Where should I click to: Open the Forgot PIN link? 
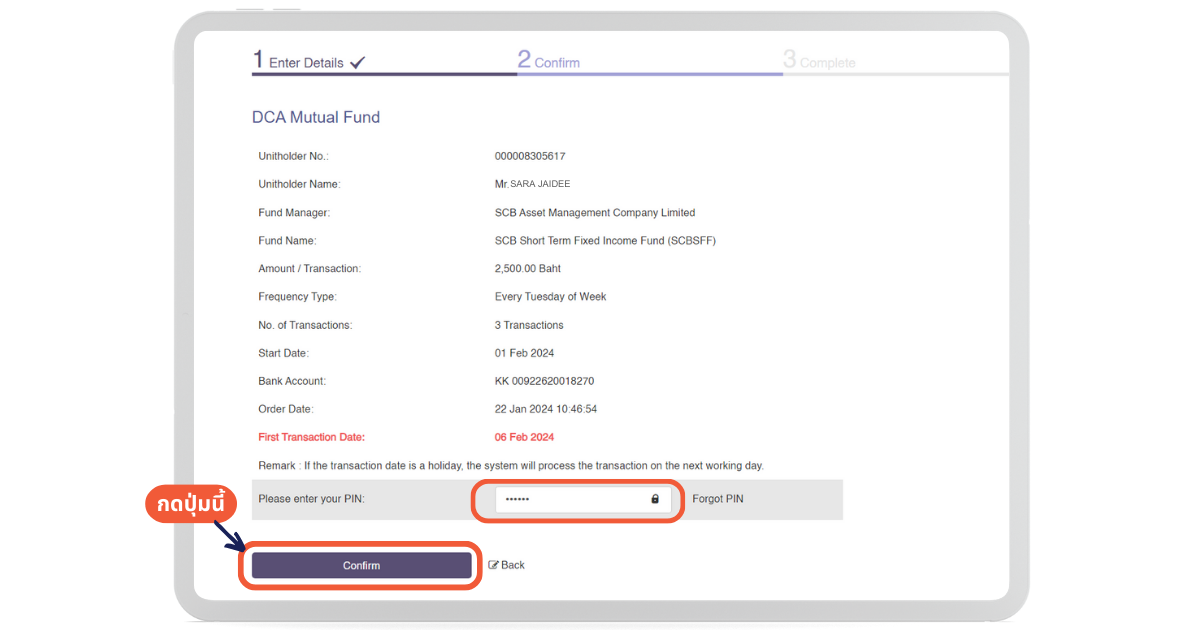coord(717,499)
